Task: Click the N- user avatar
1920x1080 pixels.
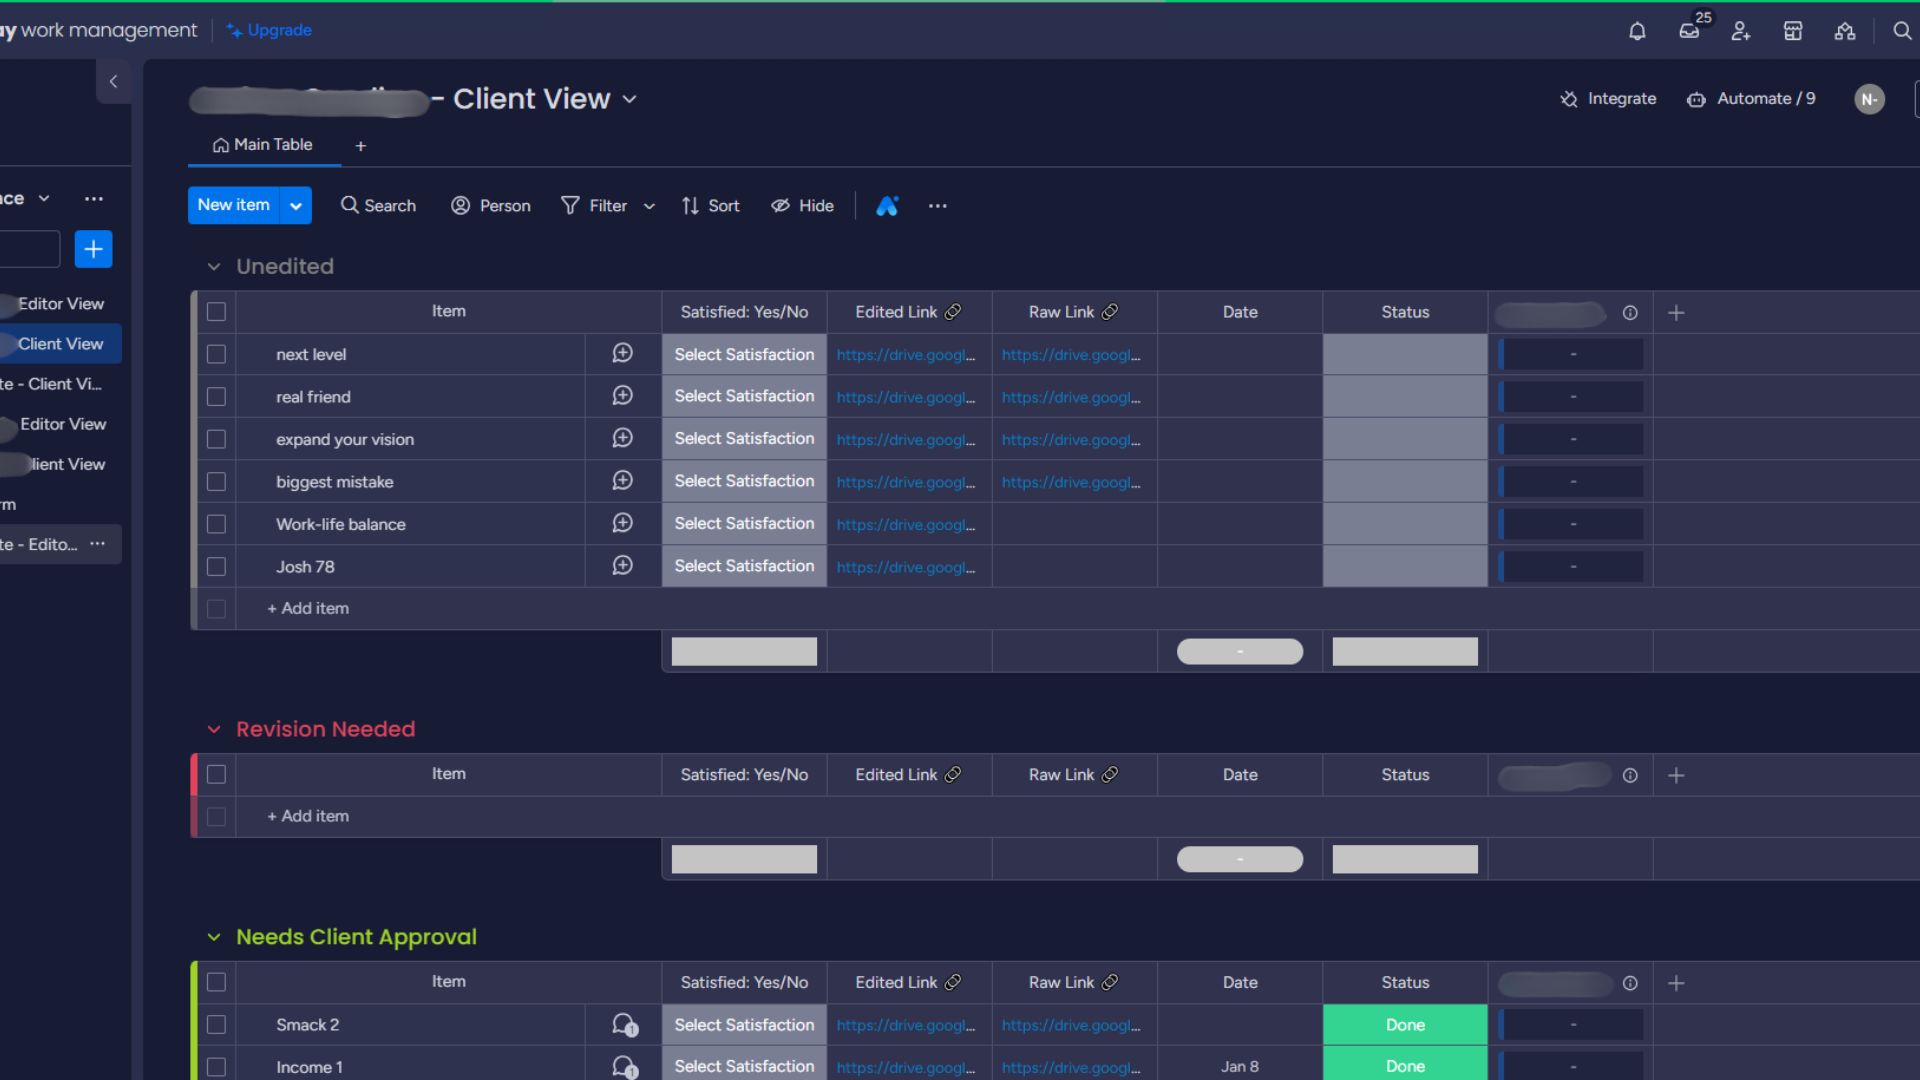Action: tap(1869, 99)
